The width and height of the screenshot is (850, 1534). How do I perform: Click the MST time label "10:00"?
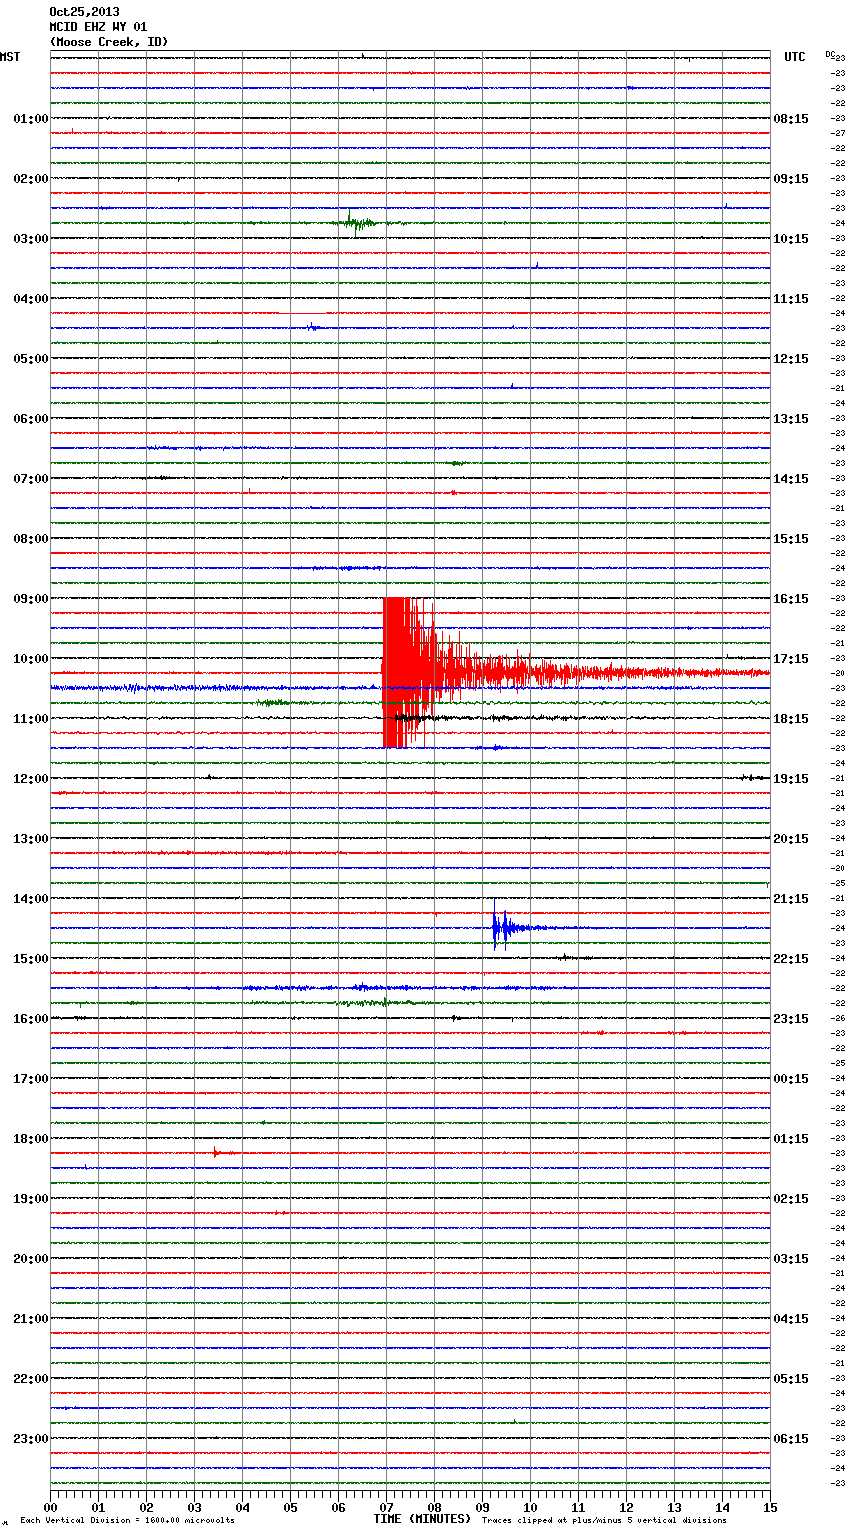click(x=31, y=659)
